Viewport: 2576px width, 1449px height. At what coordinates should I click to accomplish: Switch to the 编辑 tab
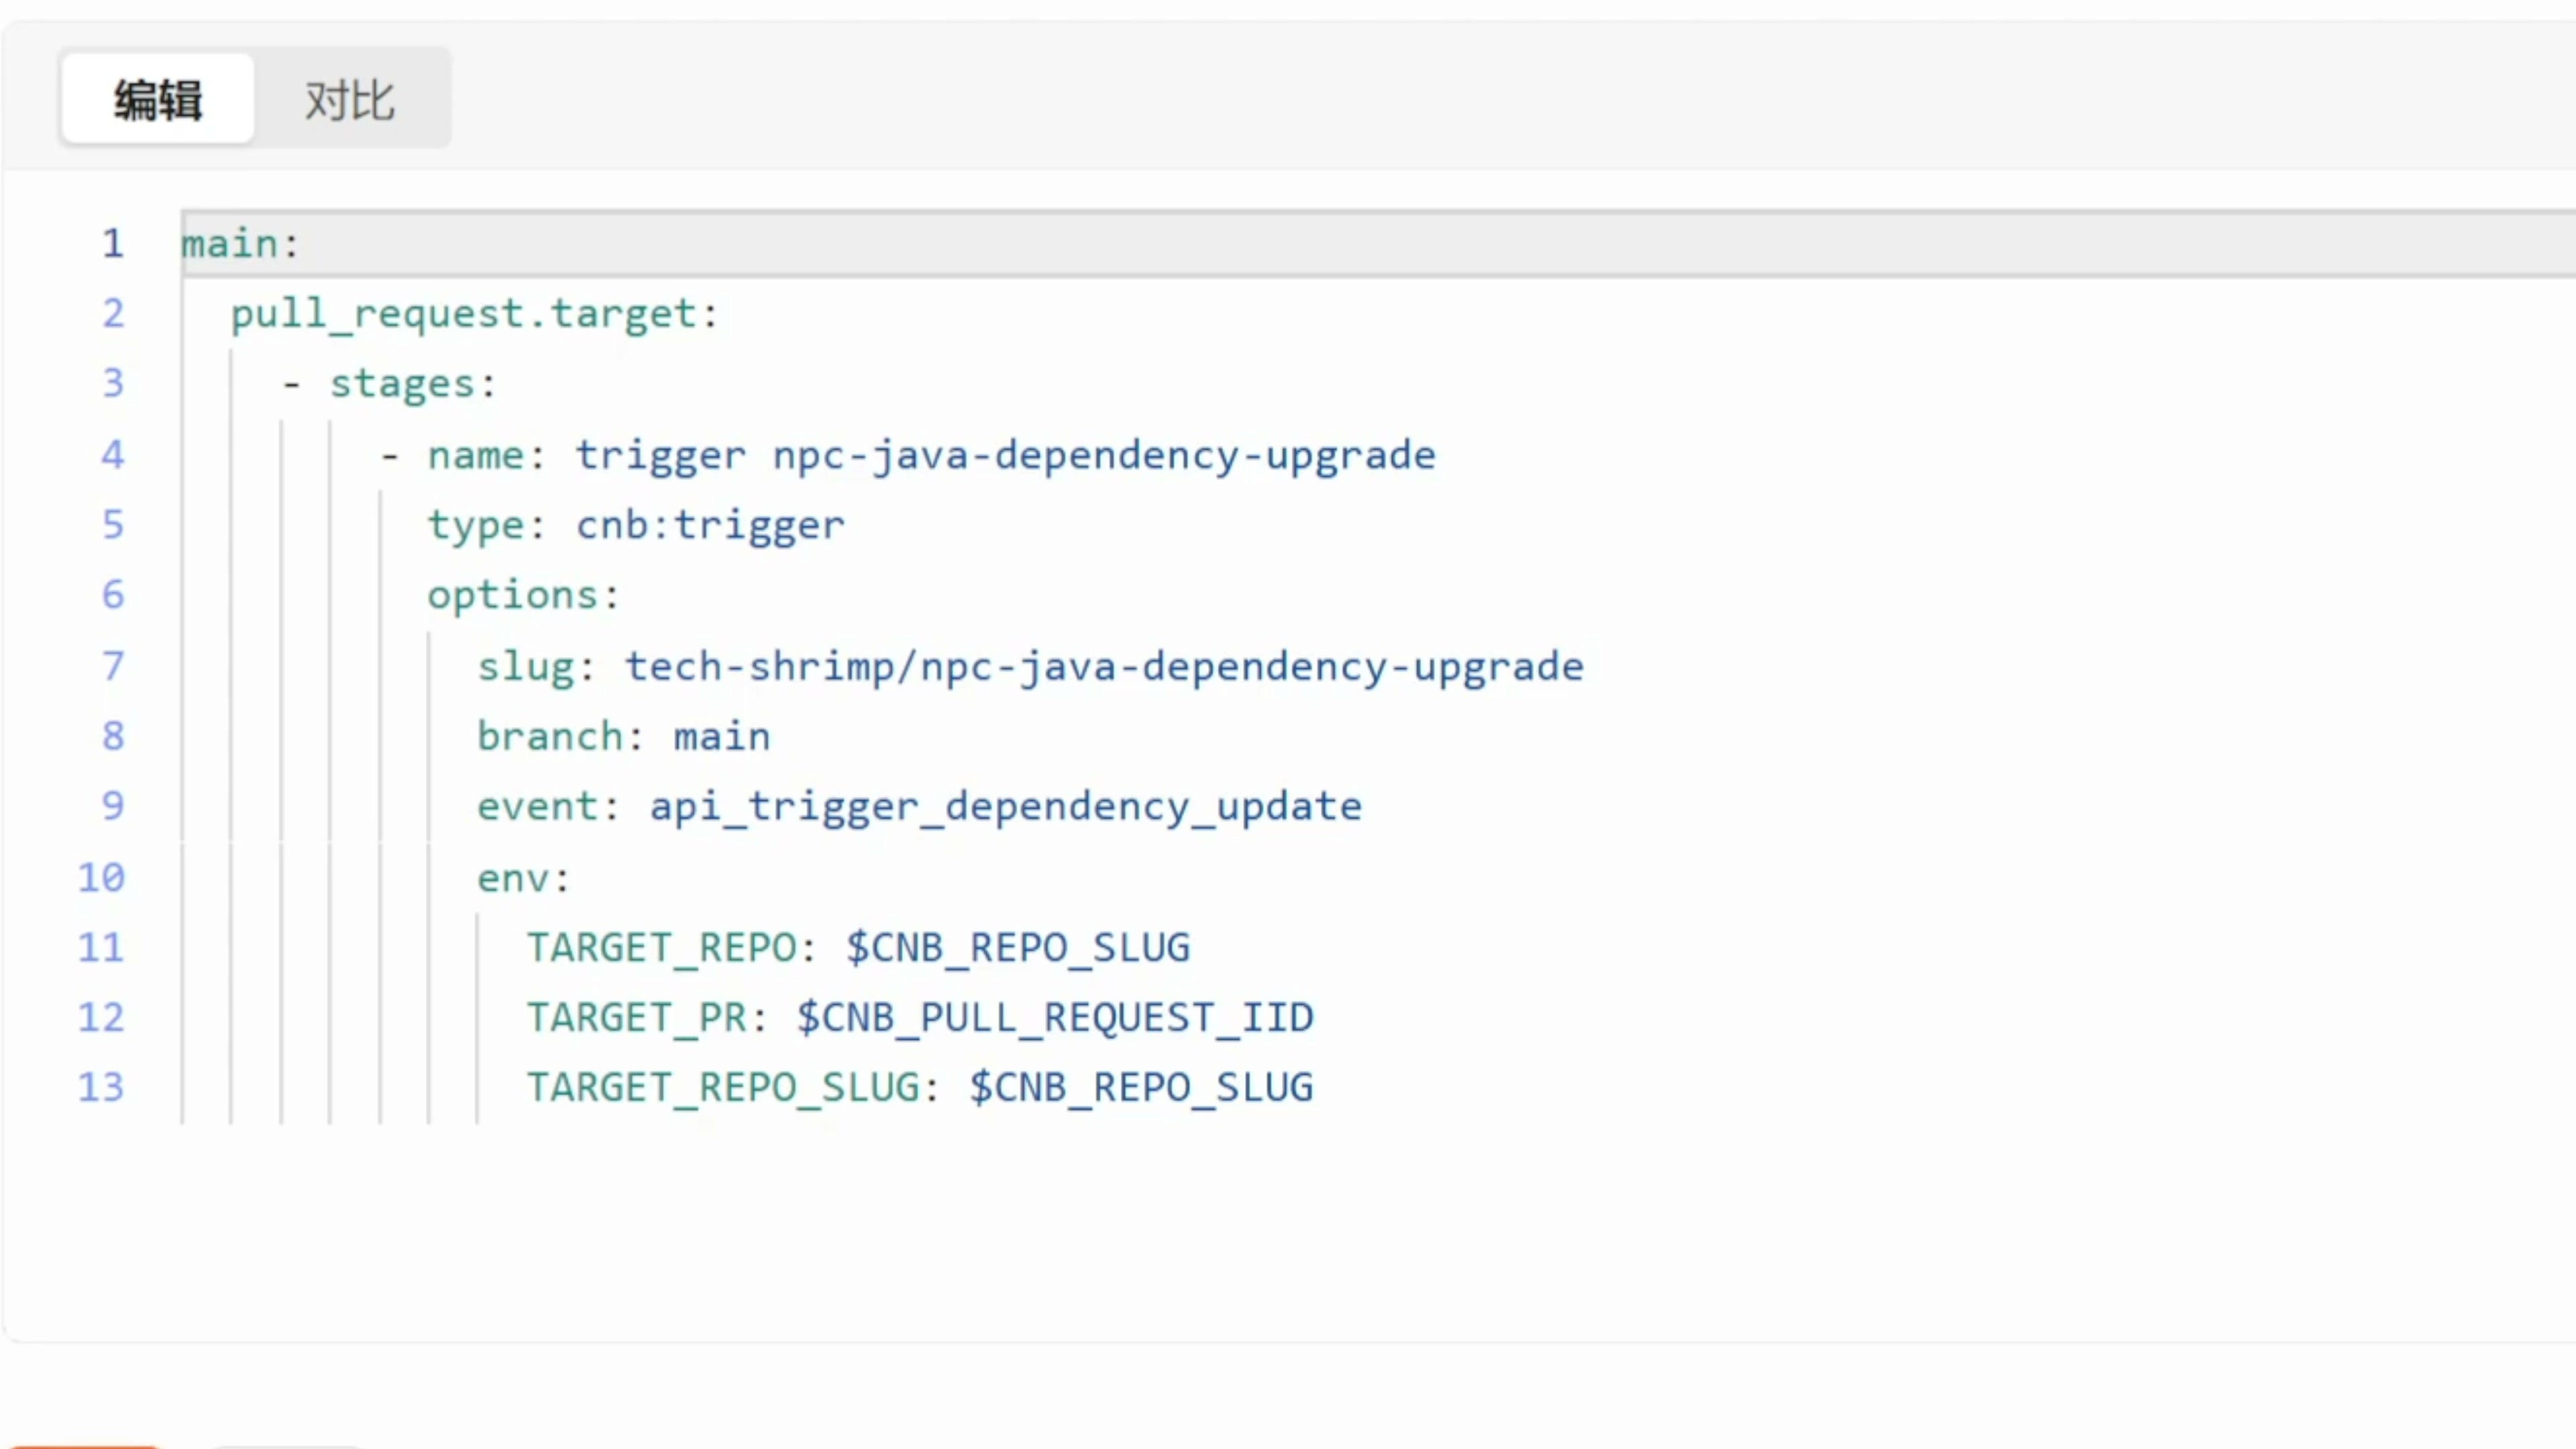[157, 99]
